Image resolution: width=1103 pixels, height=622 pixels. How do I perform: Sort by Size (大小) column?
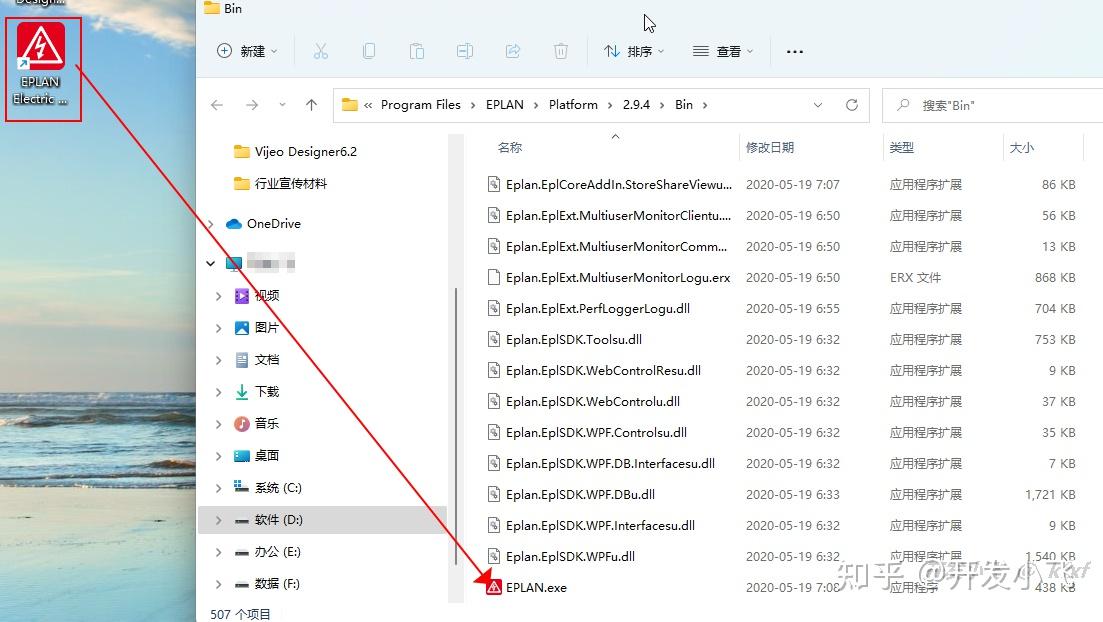[1021, 148]
